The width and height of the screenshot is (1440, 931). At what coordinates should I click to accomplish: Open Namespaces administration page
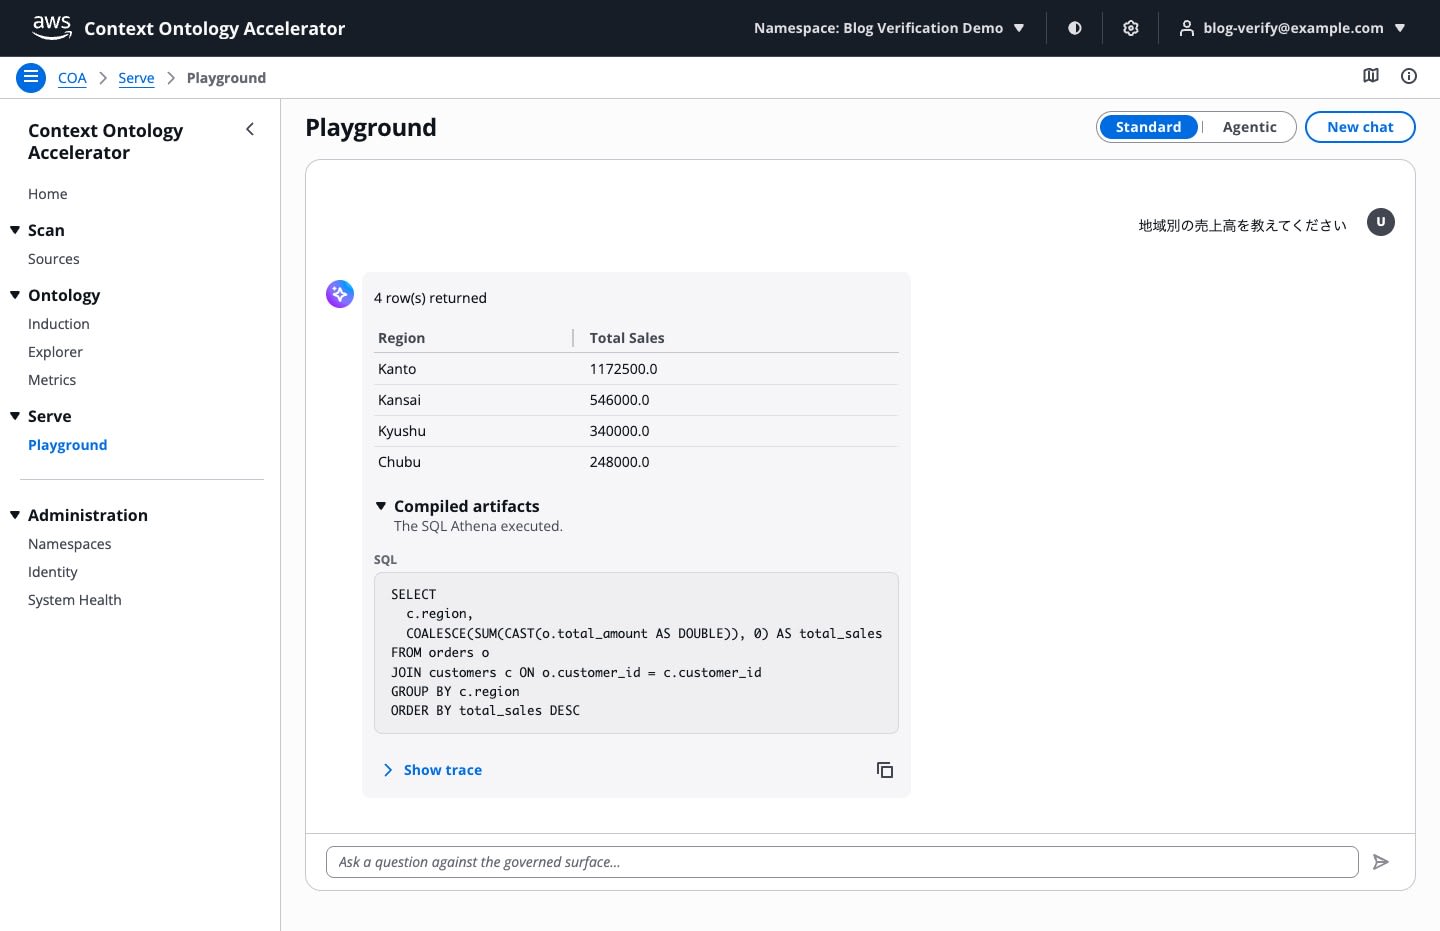click(x=70, y=544)
